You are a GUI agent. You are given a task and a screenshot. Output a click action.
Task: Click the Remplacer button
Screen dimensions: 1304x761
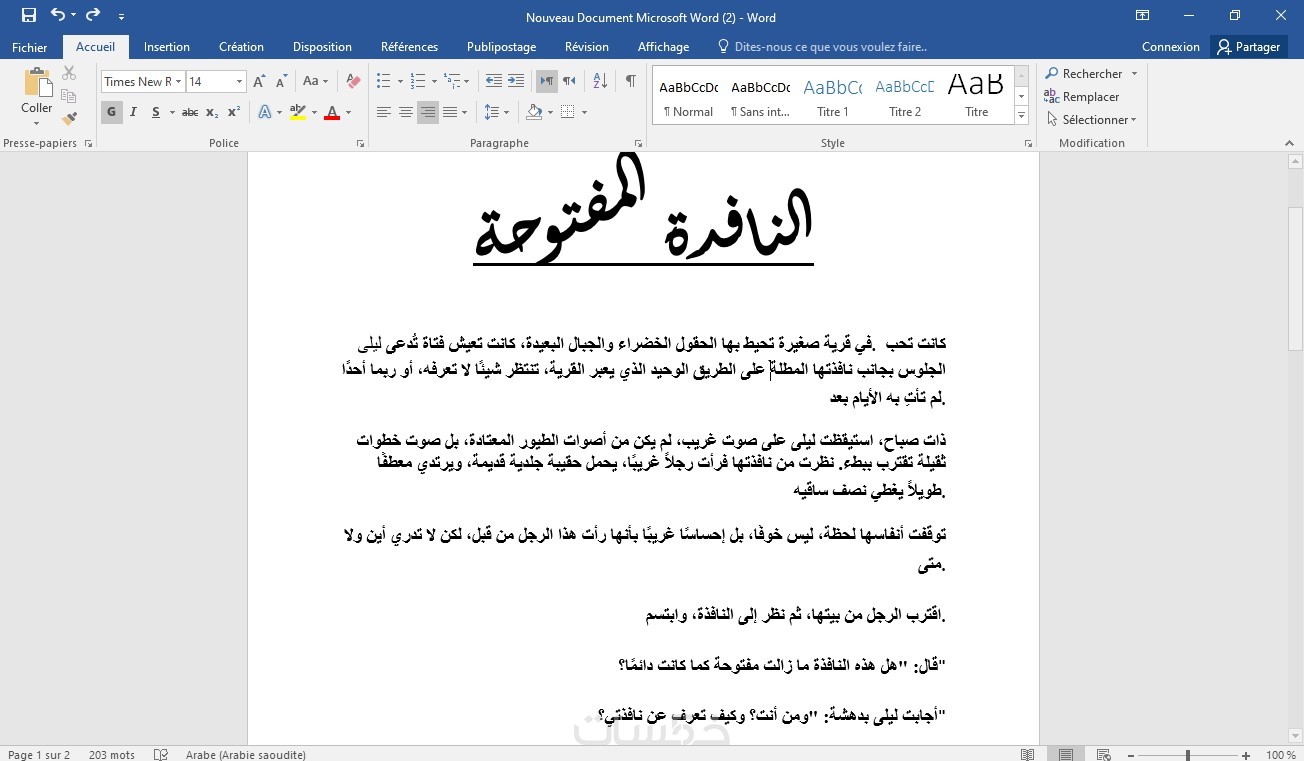[1082, 97]
